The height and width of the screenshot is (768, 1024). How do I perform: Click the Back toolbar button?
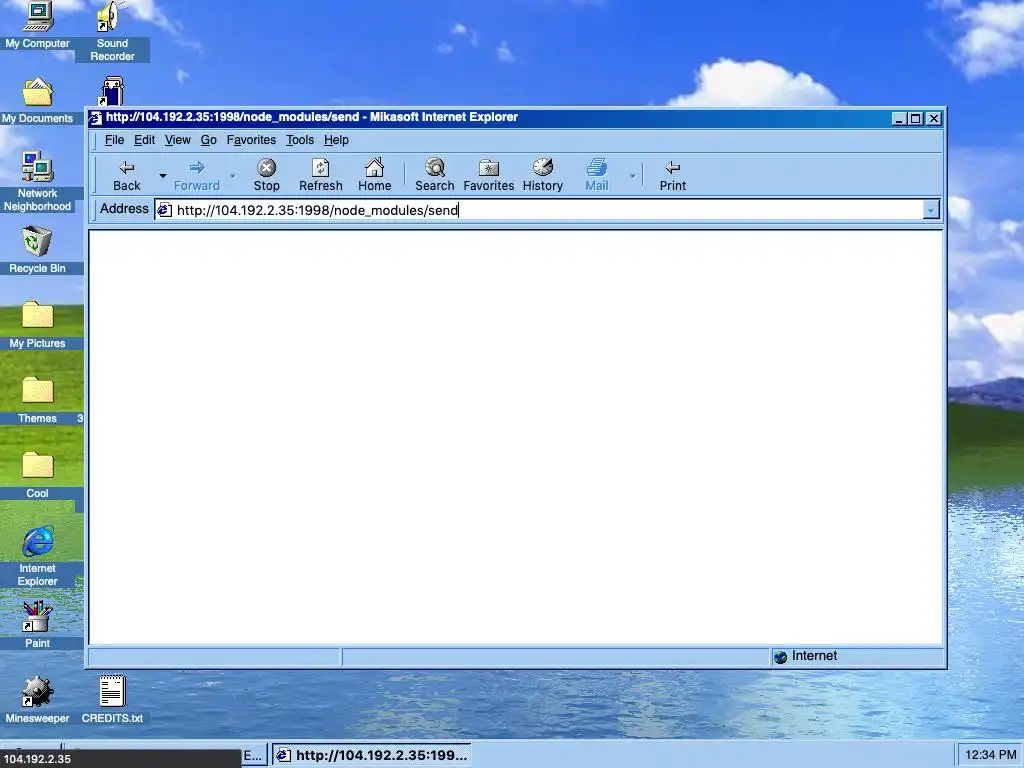point(127,175)
